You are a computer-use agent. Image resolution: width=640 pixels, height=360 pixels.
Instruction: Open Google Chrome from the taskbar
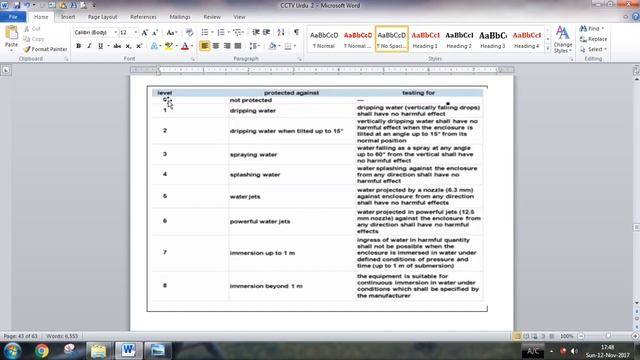click(x=42, y=351)
